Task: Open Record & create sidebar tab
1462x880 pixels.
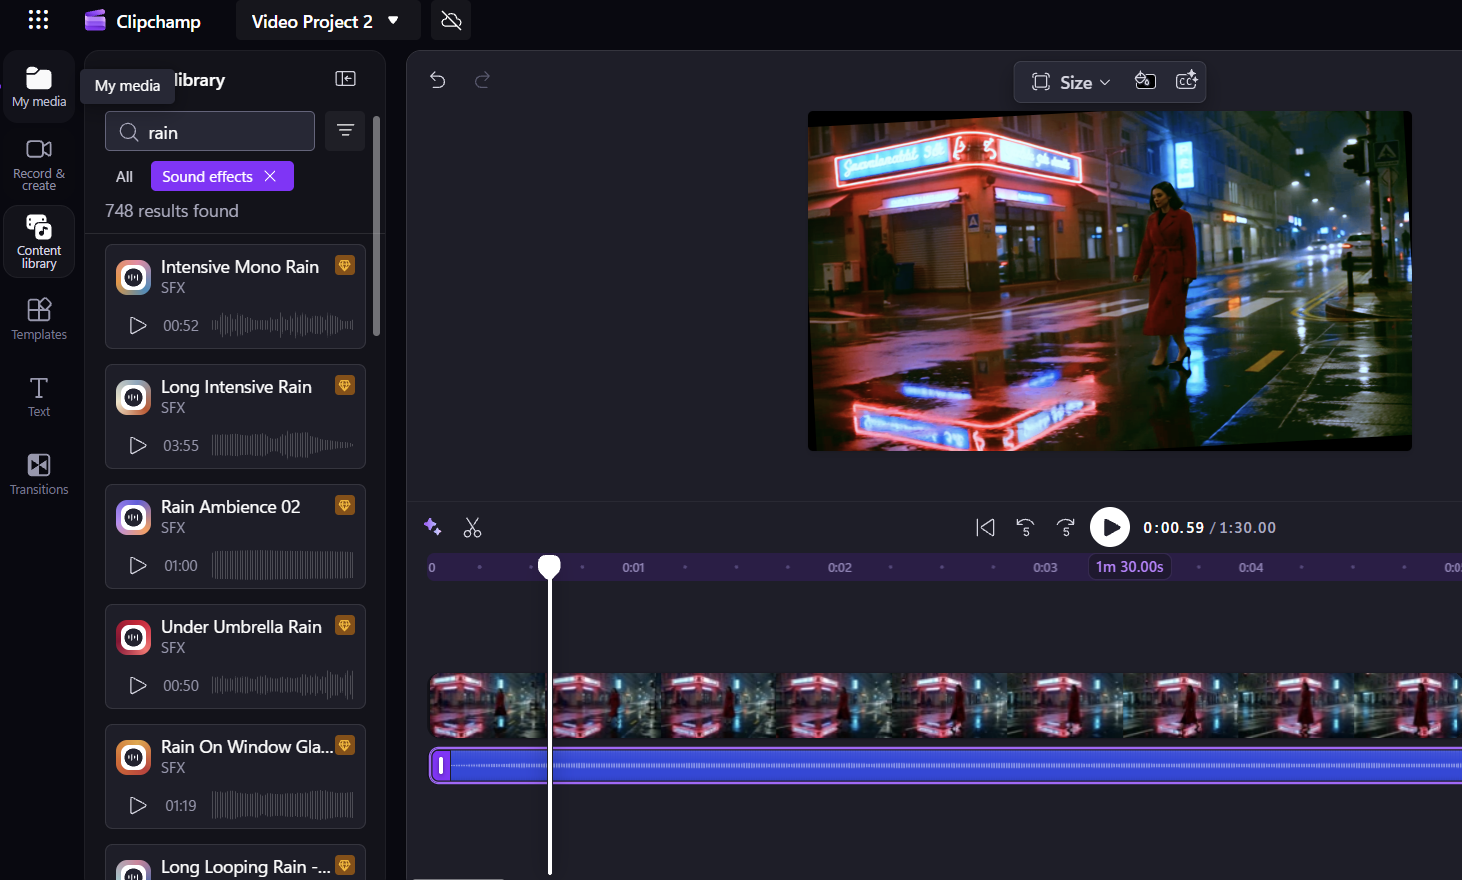Action: (39, 164)
